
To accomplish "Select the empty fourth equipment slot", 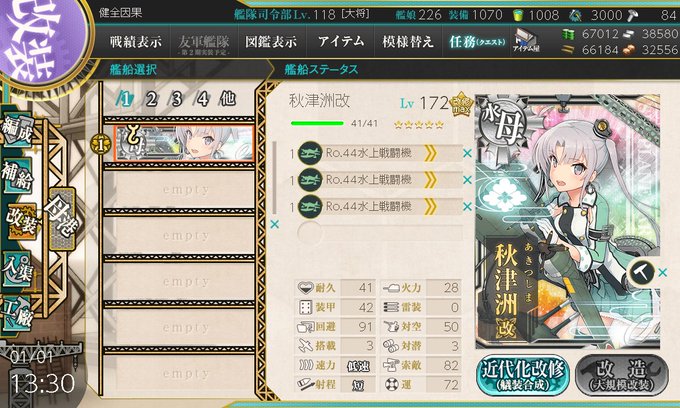I will pyautogui.click(x=379, y=233).
